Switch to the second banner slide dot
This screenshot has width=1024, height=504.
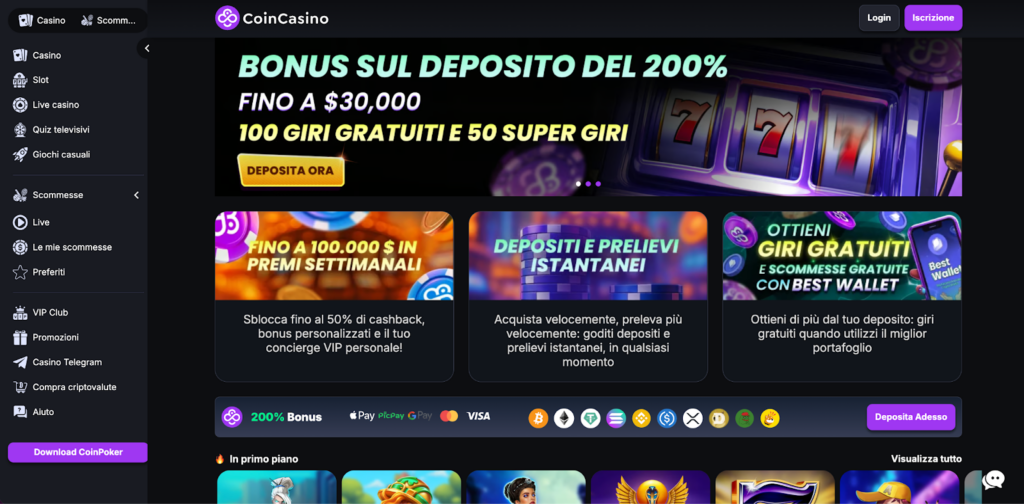point(588,184)
